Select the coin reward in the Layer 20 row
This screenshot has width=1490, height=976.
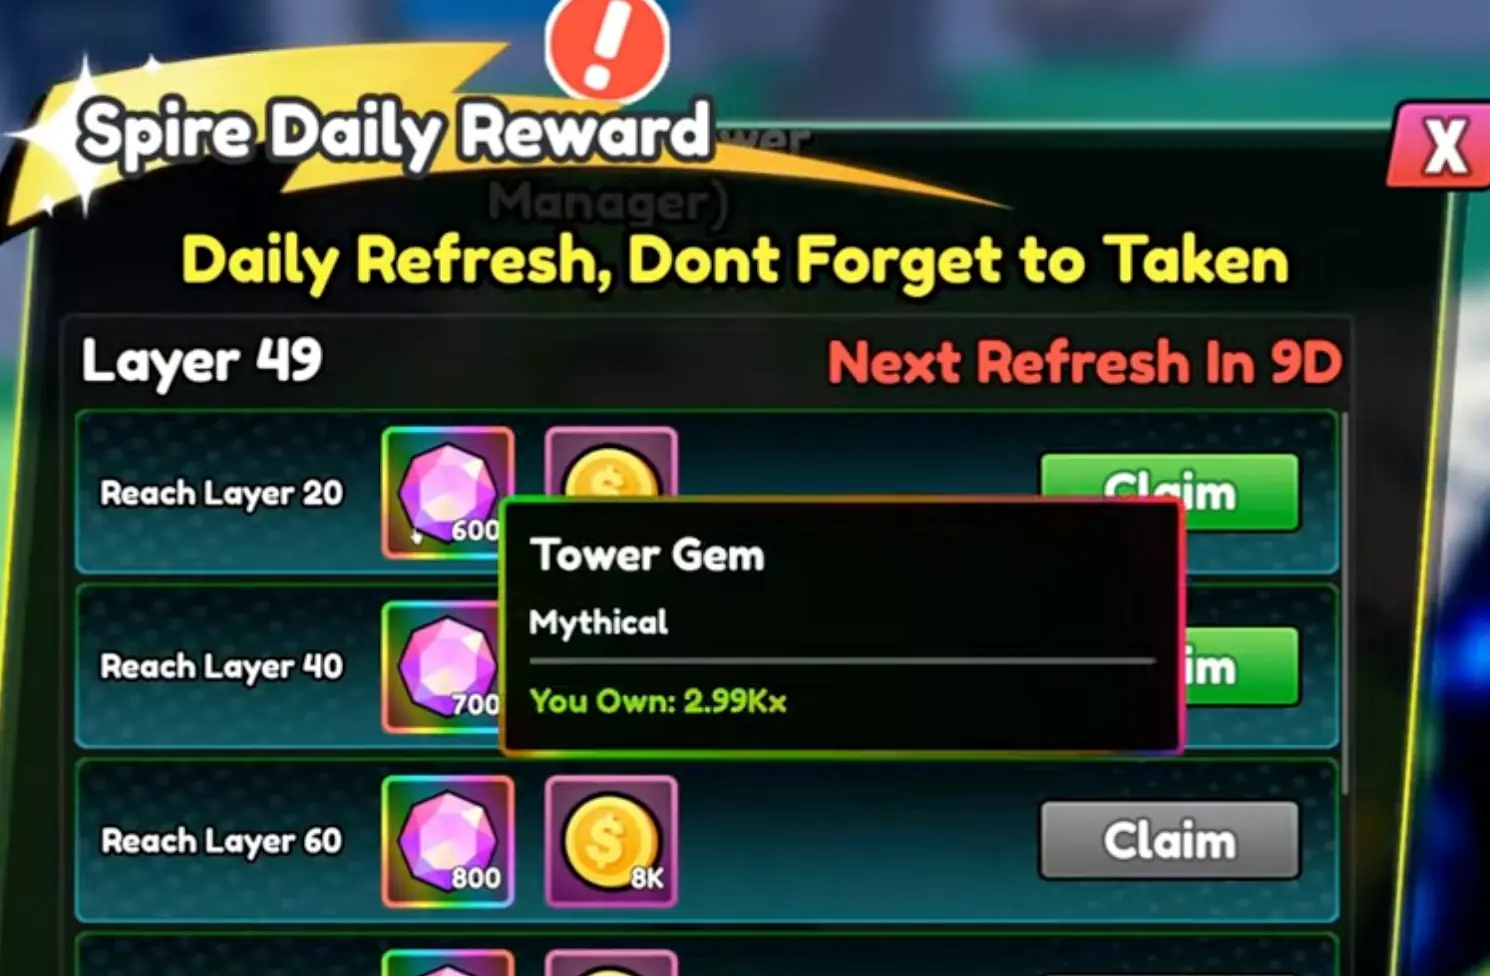(x=611, y=462)
